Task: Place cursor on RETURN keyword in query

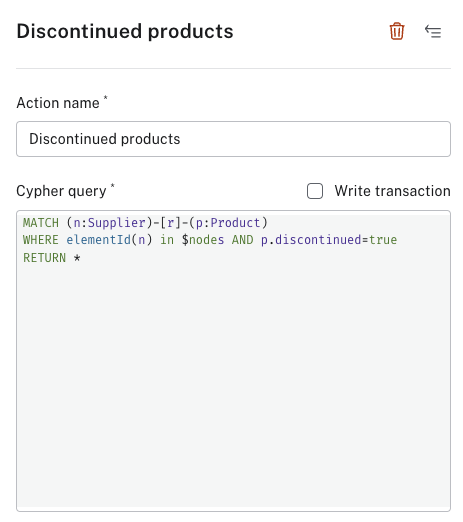Action: coord(44,258)
